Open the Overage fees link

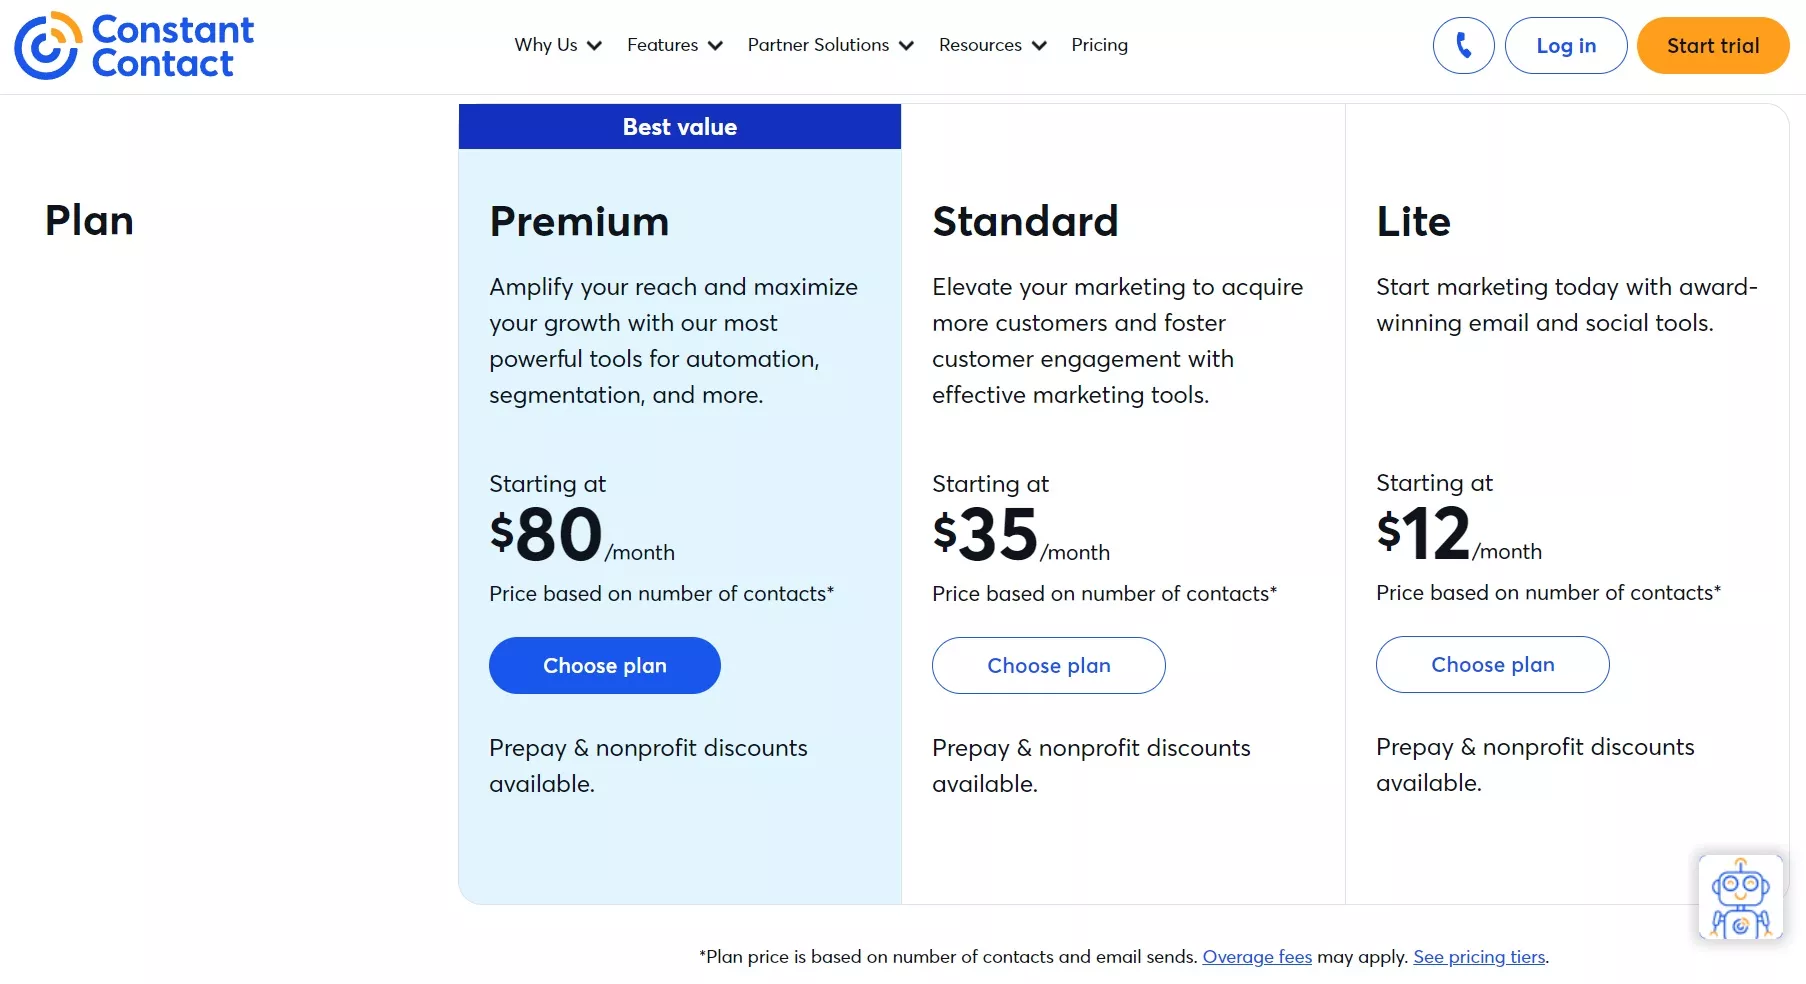(x=1257, y=957)
